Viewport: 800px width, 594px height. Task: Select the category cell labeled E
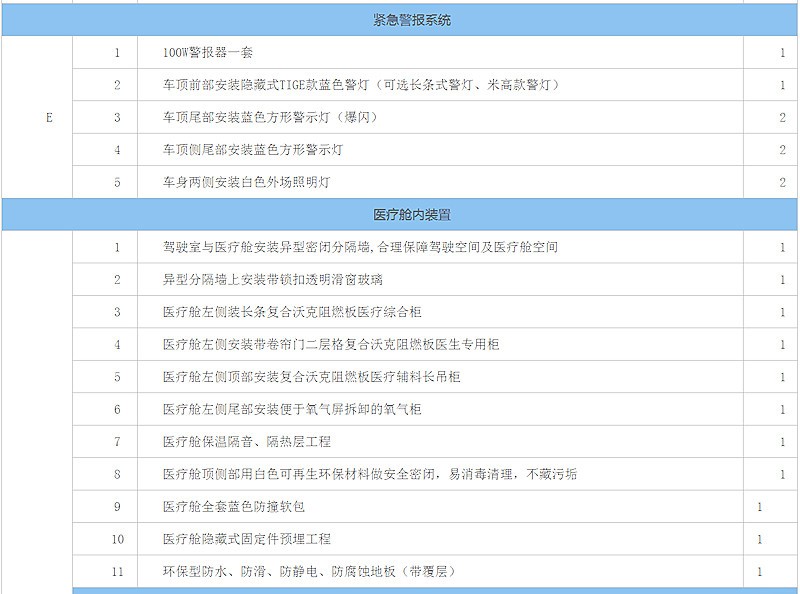49,118
